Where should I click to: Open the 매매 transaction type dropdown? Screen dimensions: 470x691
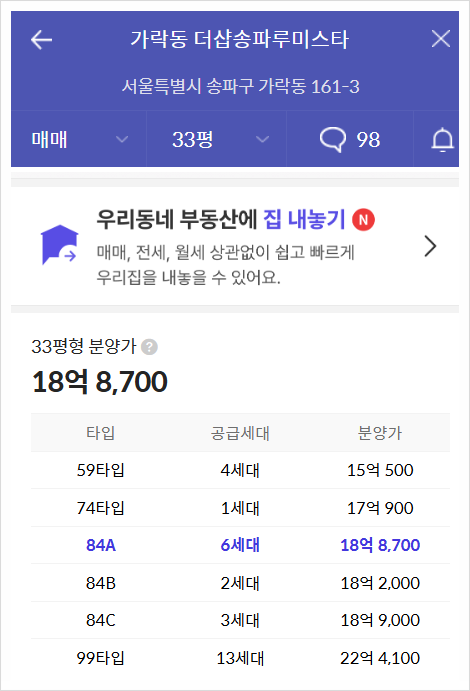[79, 139]
